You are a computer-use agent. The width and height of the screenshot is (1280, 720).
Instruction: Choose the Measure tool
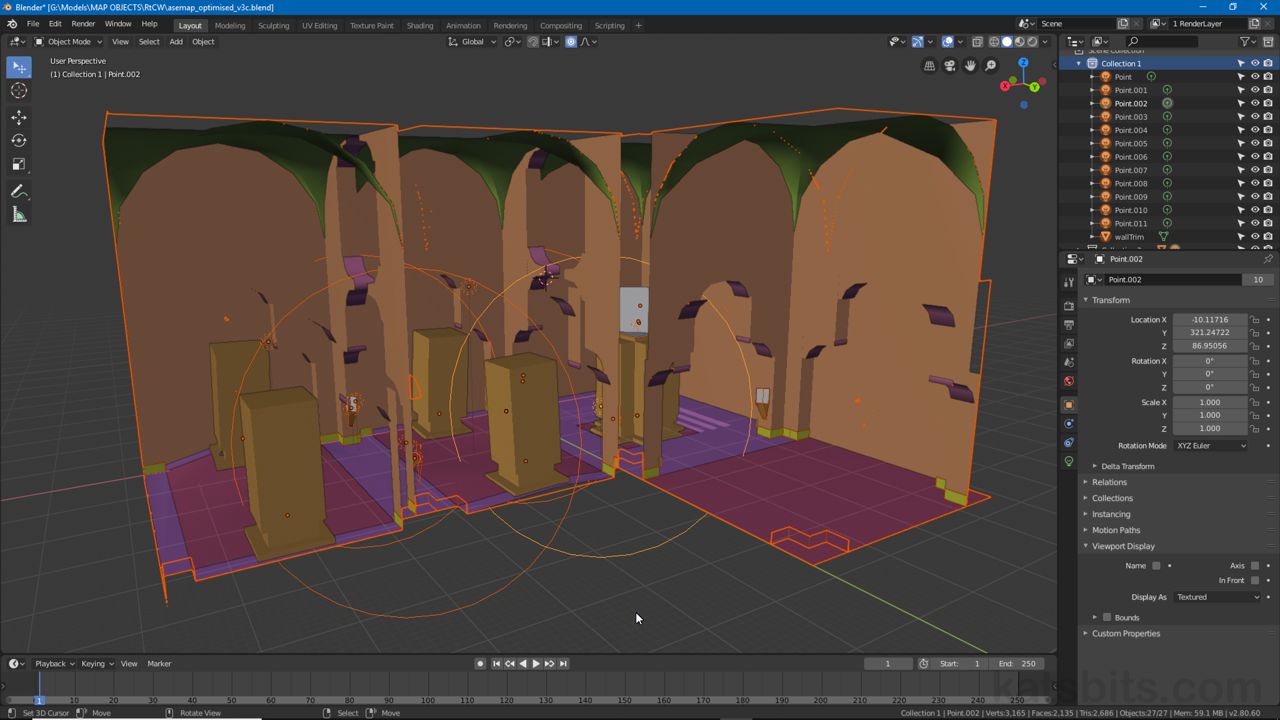click(19, 214)
